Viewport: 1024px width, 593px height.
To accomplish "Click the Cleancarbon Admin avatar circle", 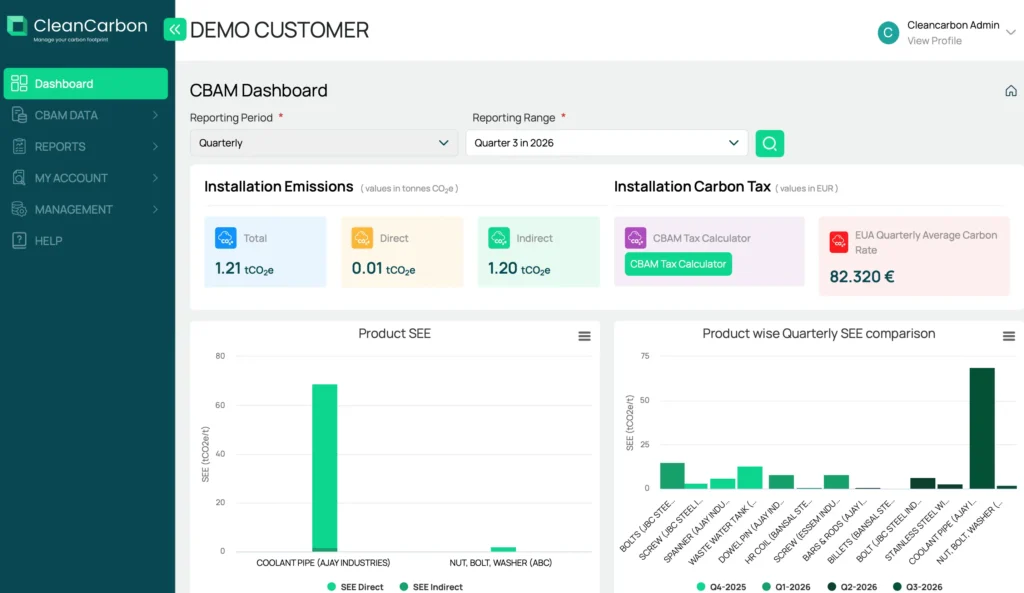I will (x=888, y=33).
